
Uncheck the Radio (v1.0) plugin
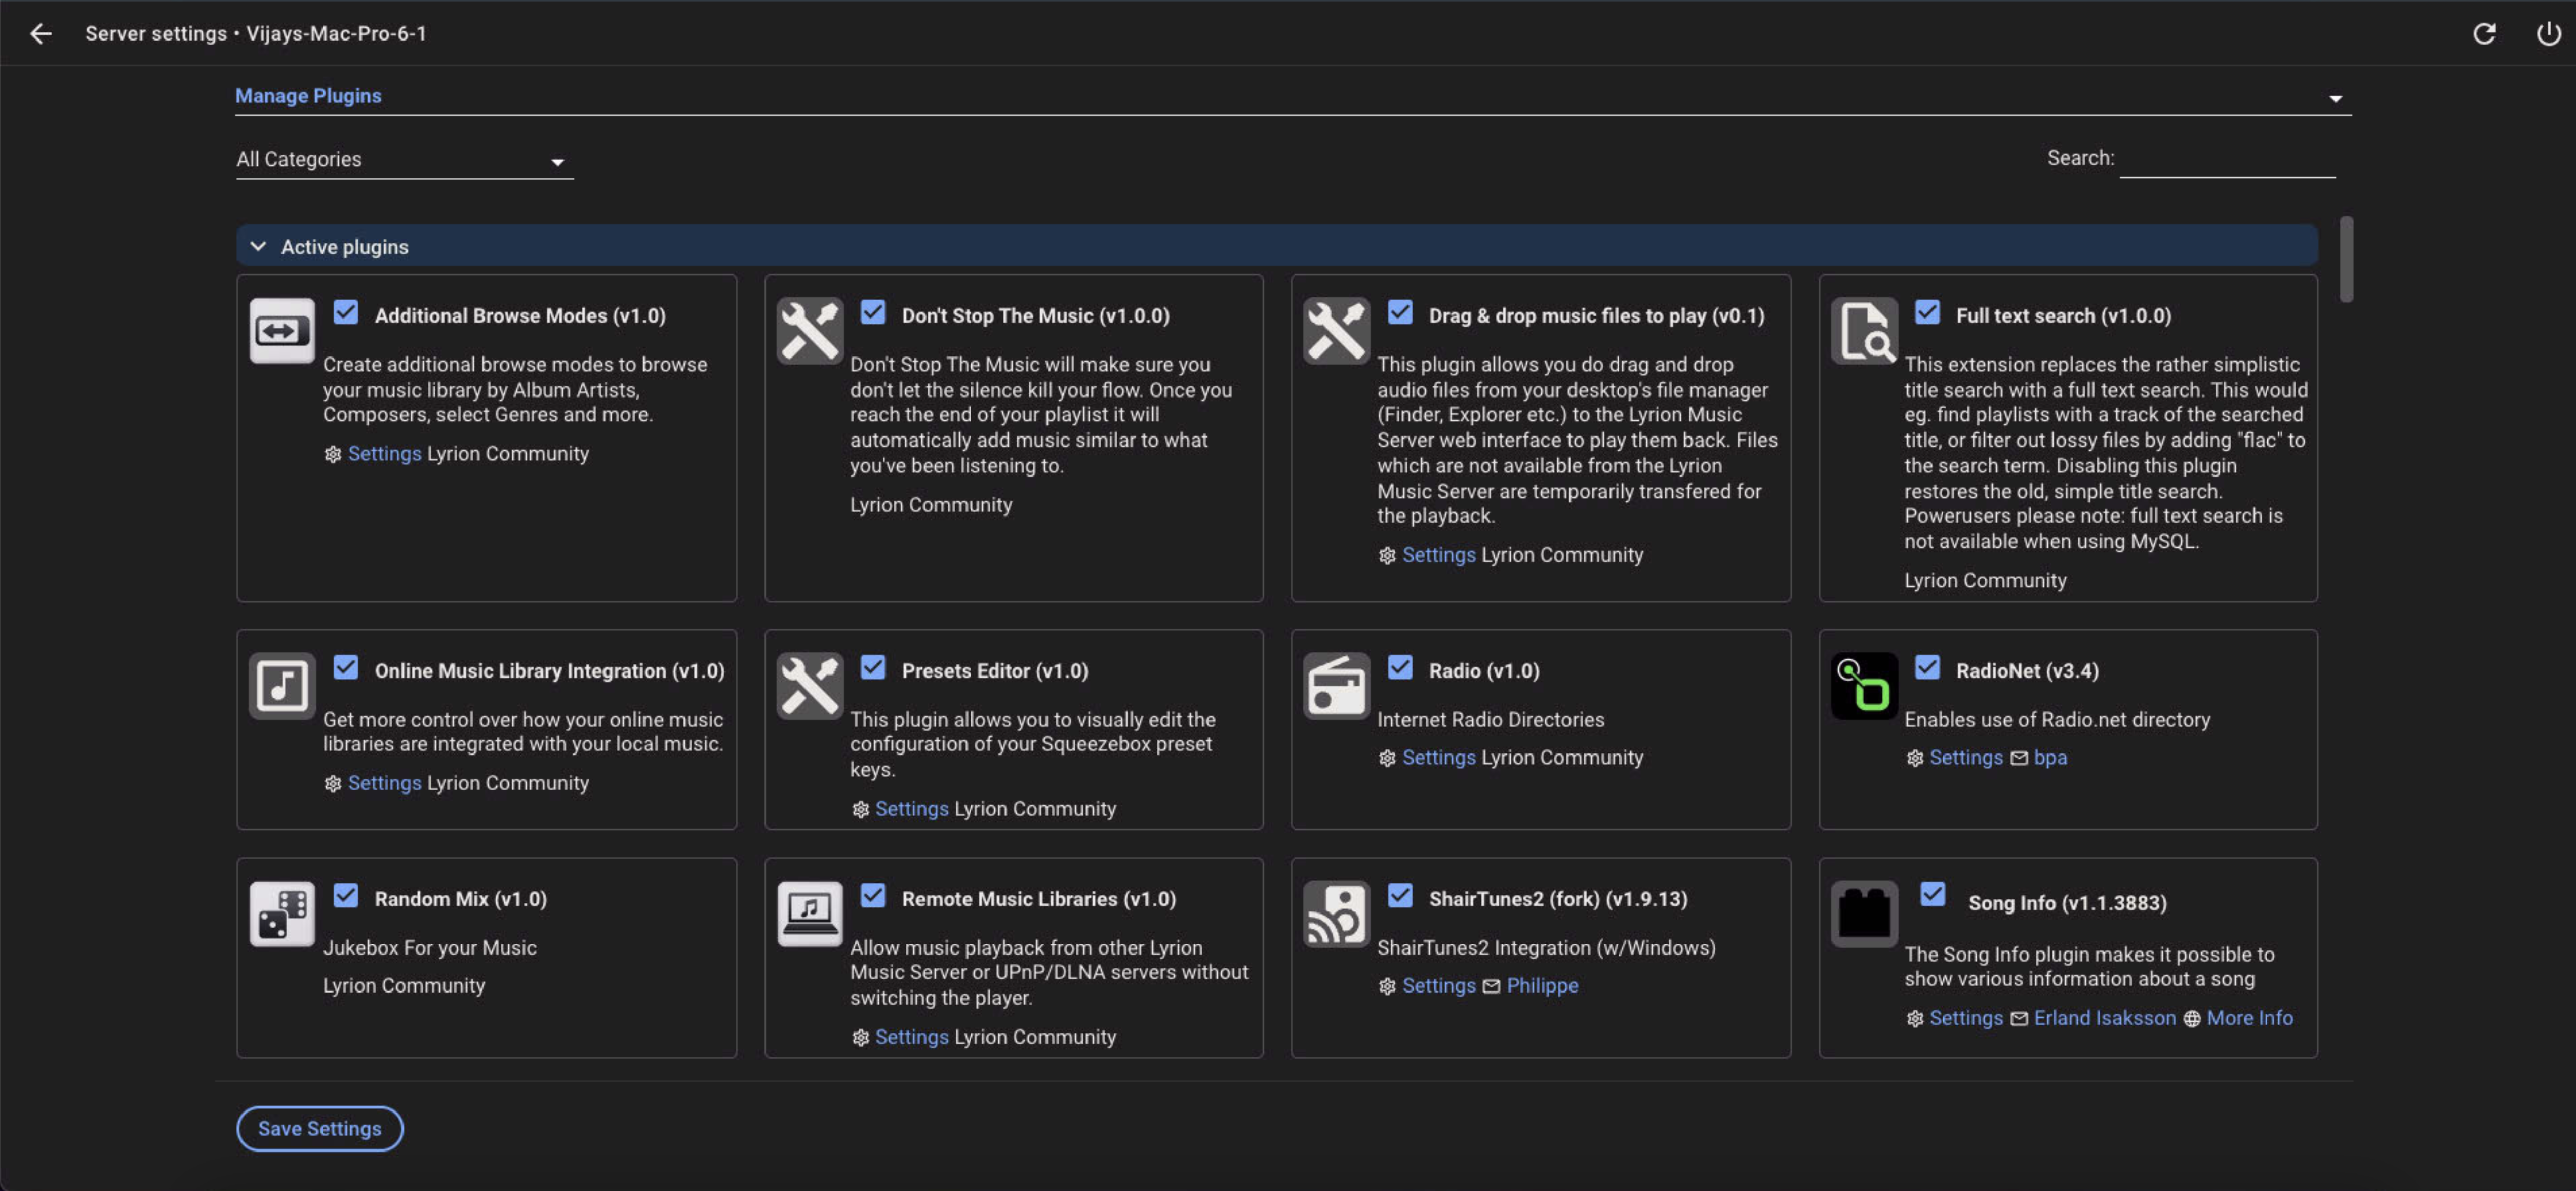pyautogui.click(x=1400, y=667)
